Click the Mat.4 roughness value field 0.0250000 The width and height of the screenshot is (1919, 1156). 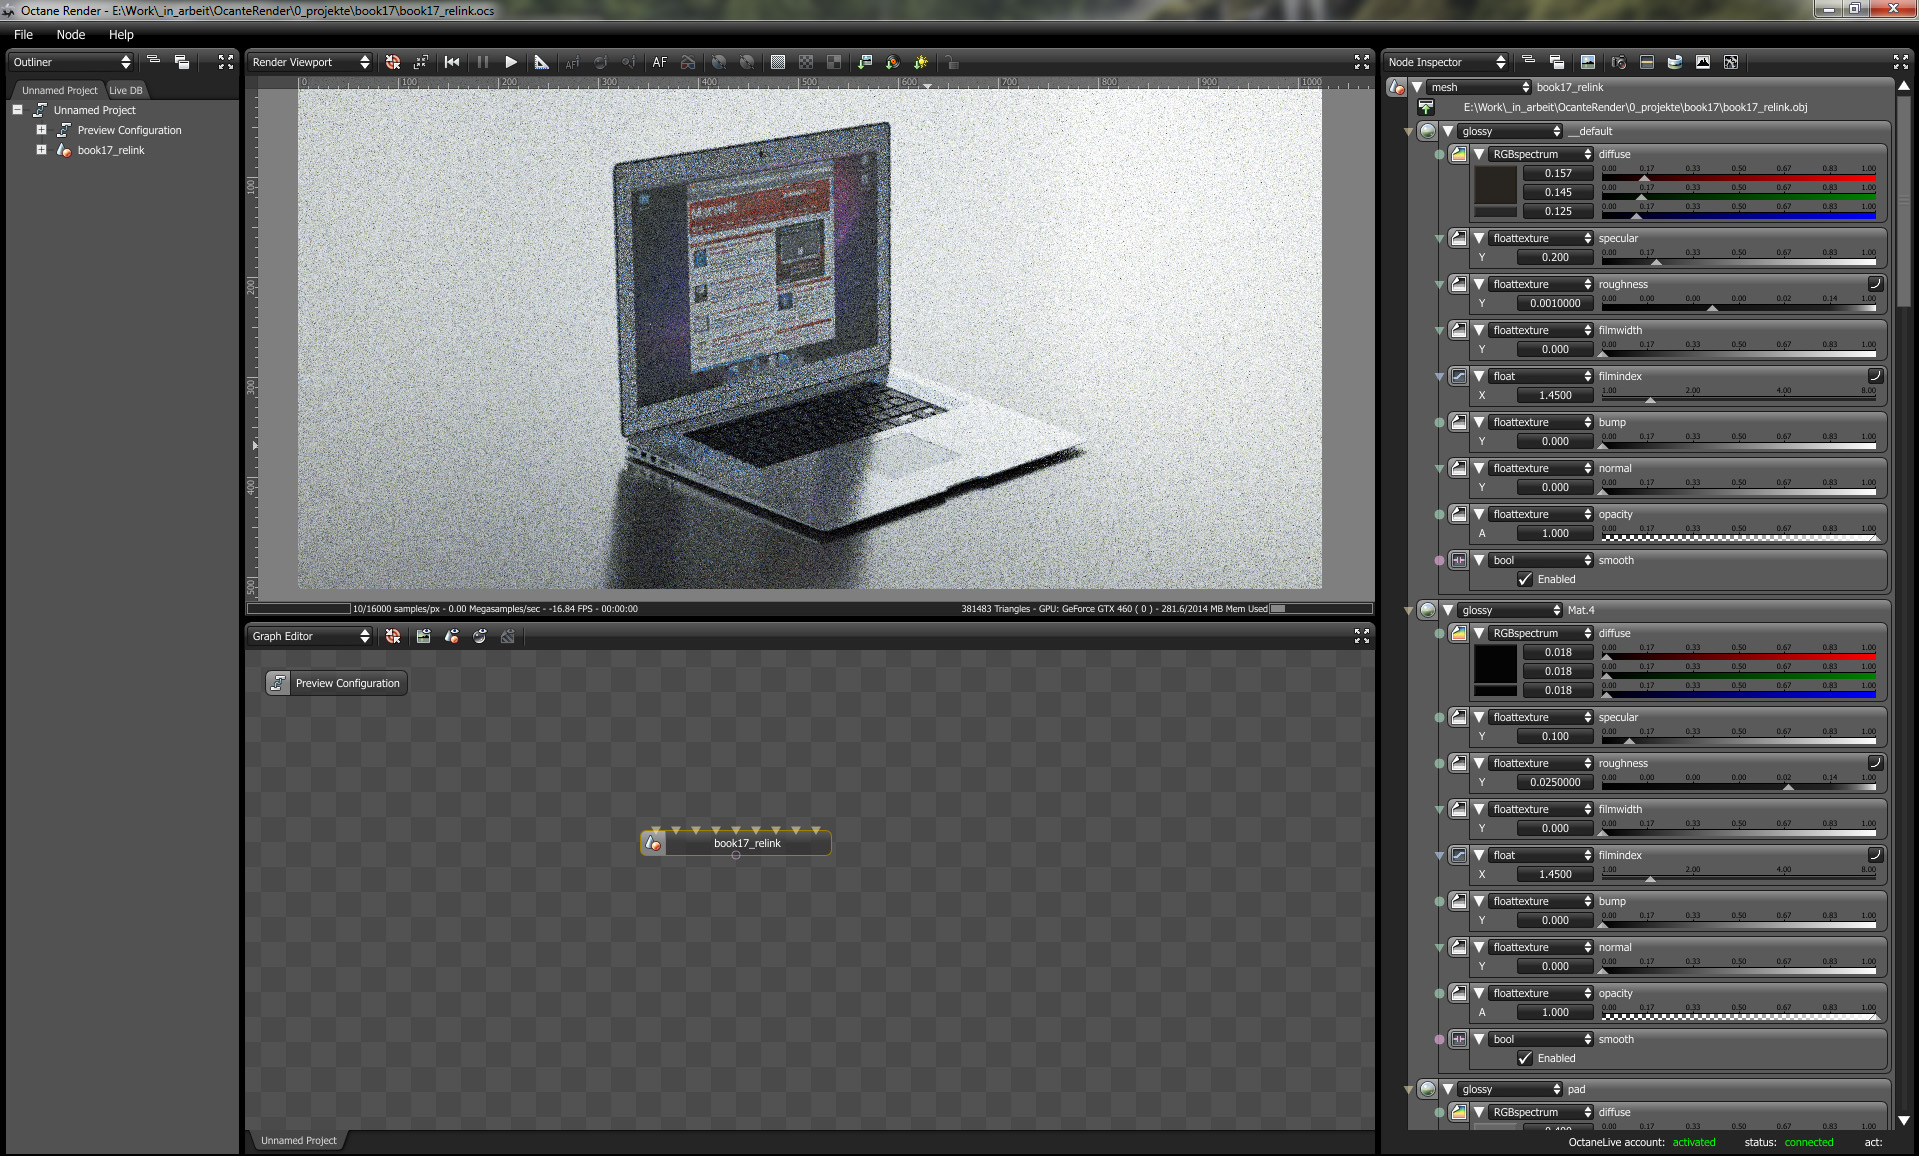point(1555,782)
